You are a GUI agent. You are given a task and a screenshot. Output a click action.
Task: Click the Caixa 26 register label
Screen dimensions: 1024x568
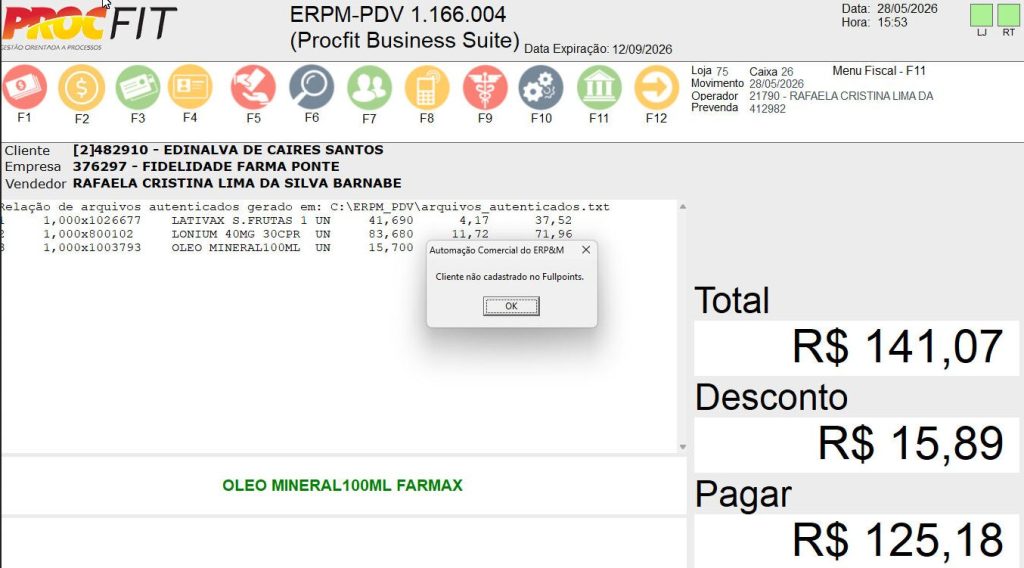(x=771, y=71)
